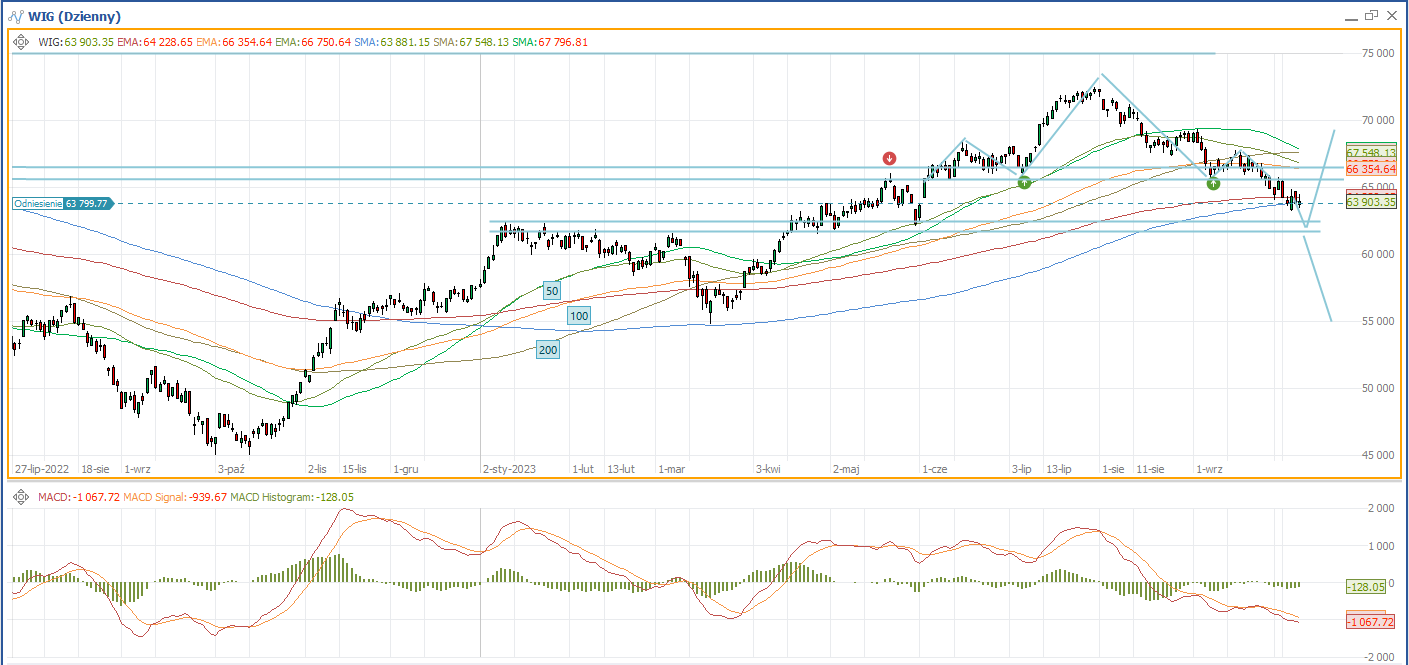Select the moving average label 100

coord(578,316)
